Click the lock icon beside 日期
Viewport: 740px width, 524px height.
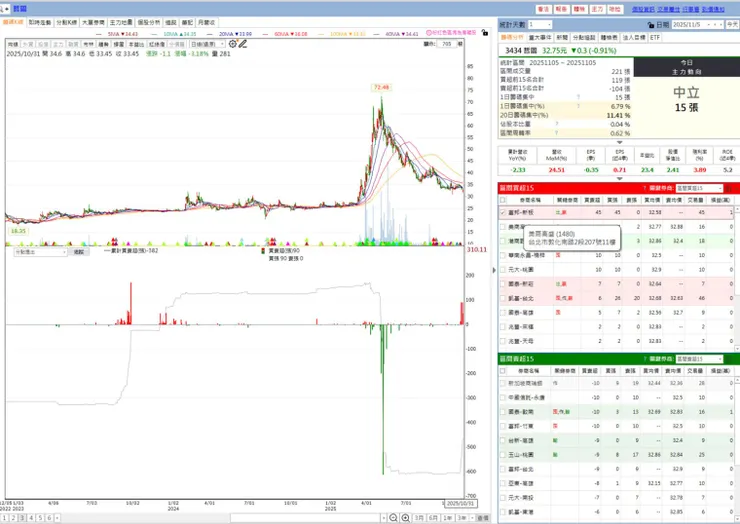(x=651, y=25)
